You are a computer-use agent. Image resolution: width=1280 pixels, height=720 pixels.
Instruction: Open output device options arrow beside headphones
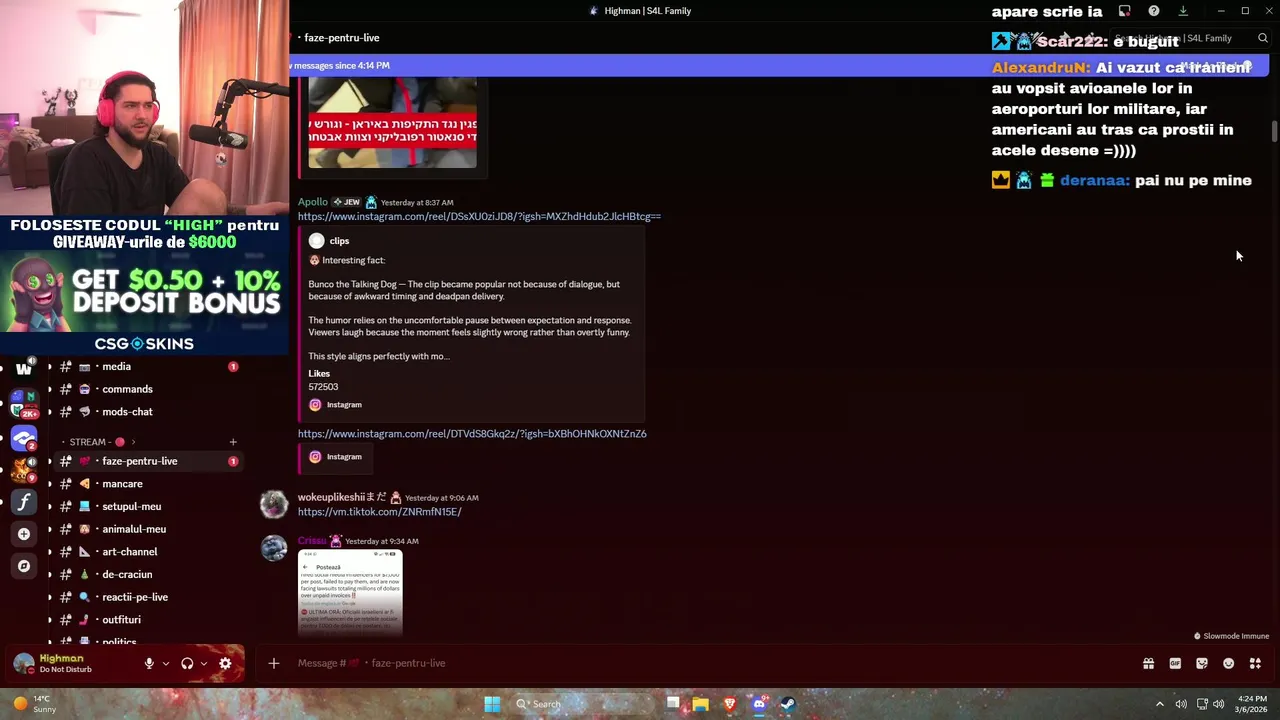(x=204, y=663)
